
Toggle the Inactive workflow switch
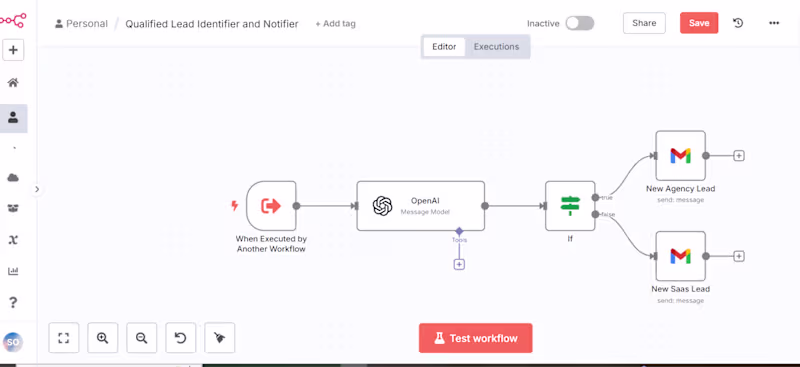[580, 23]
